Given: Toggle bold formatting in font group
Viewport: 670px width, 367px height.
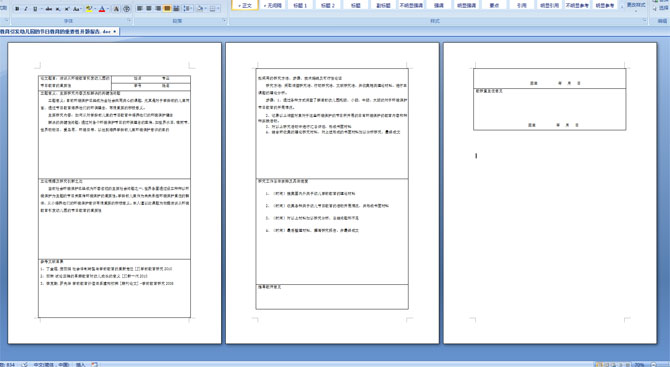Looking at the screenshot, I should (x=17, y=9).
